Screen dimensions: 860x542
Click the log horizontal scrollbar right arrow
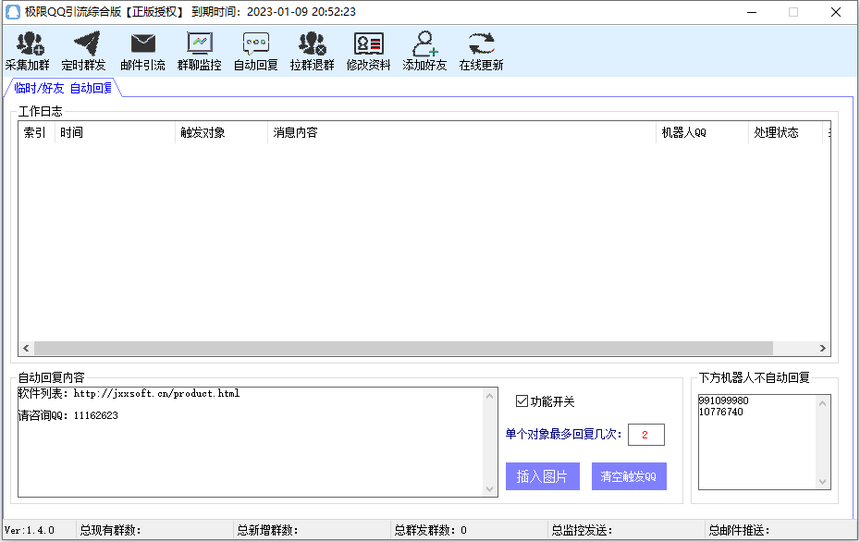823,348
